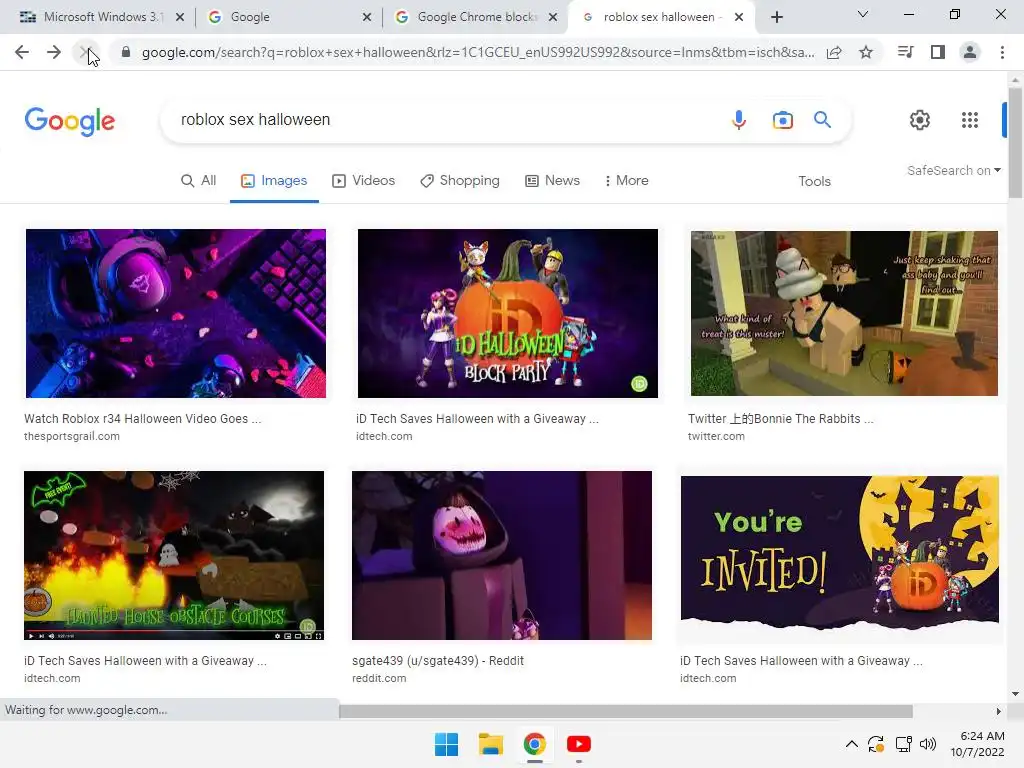
Task: Open Chrome profile avatar
Action: (970, 52)
